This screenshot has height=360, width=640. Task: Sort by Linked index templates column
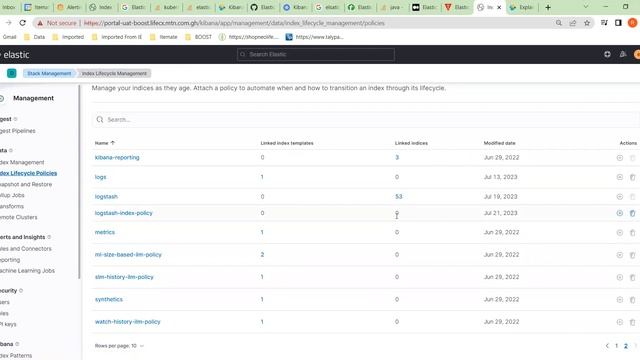[287, 143]
